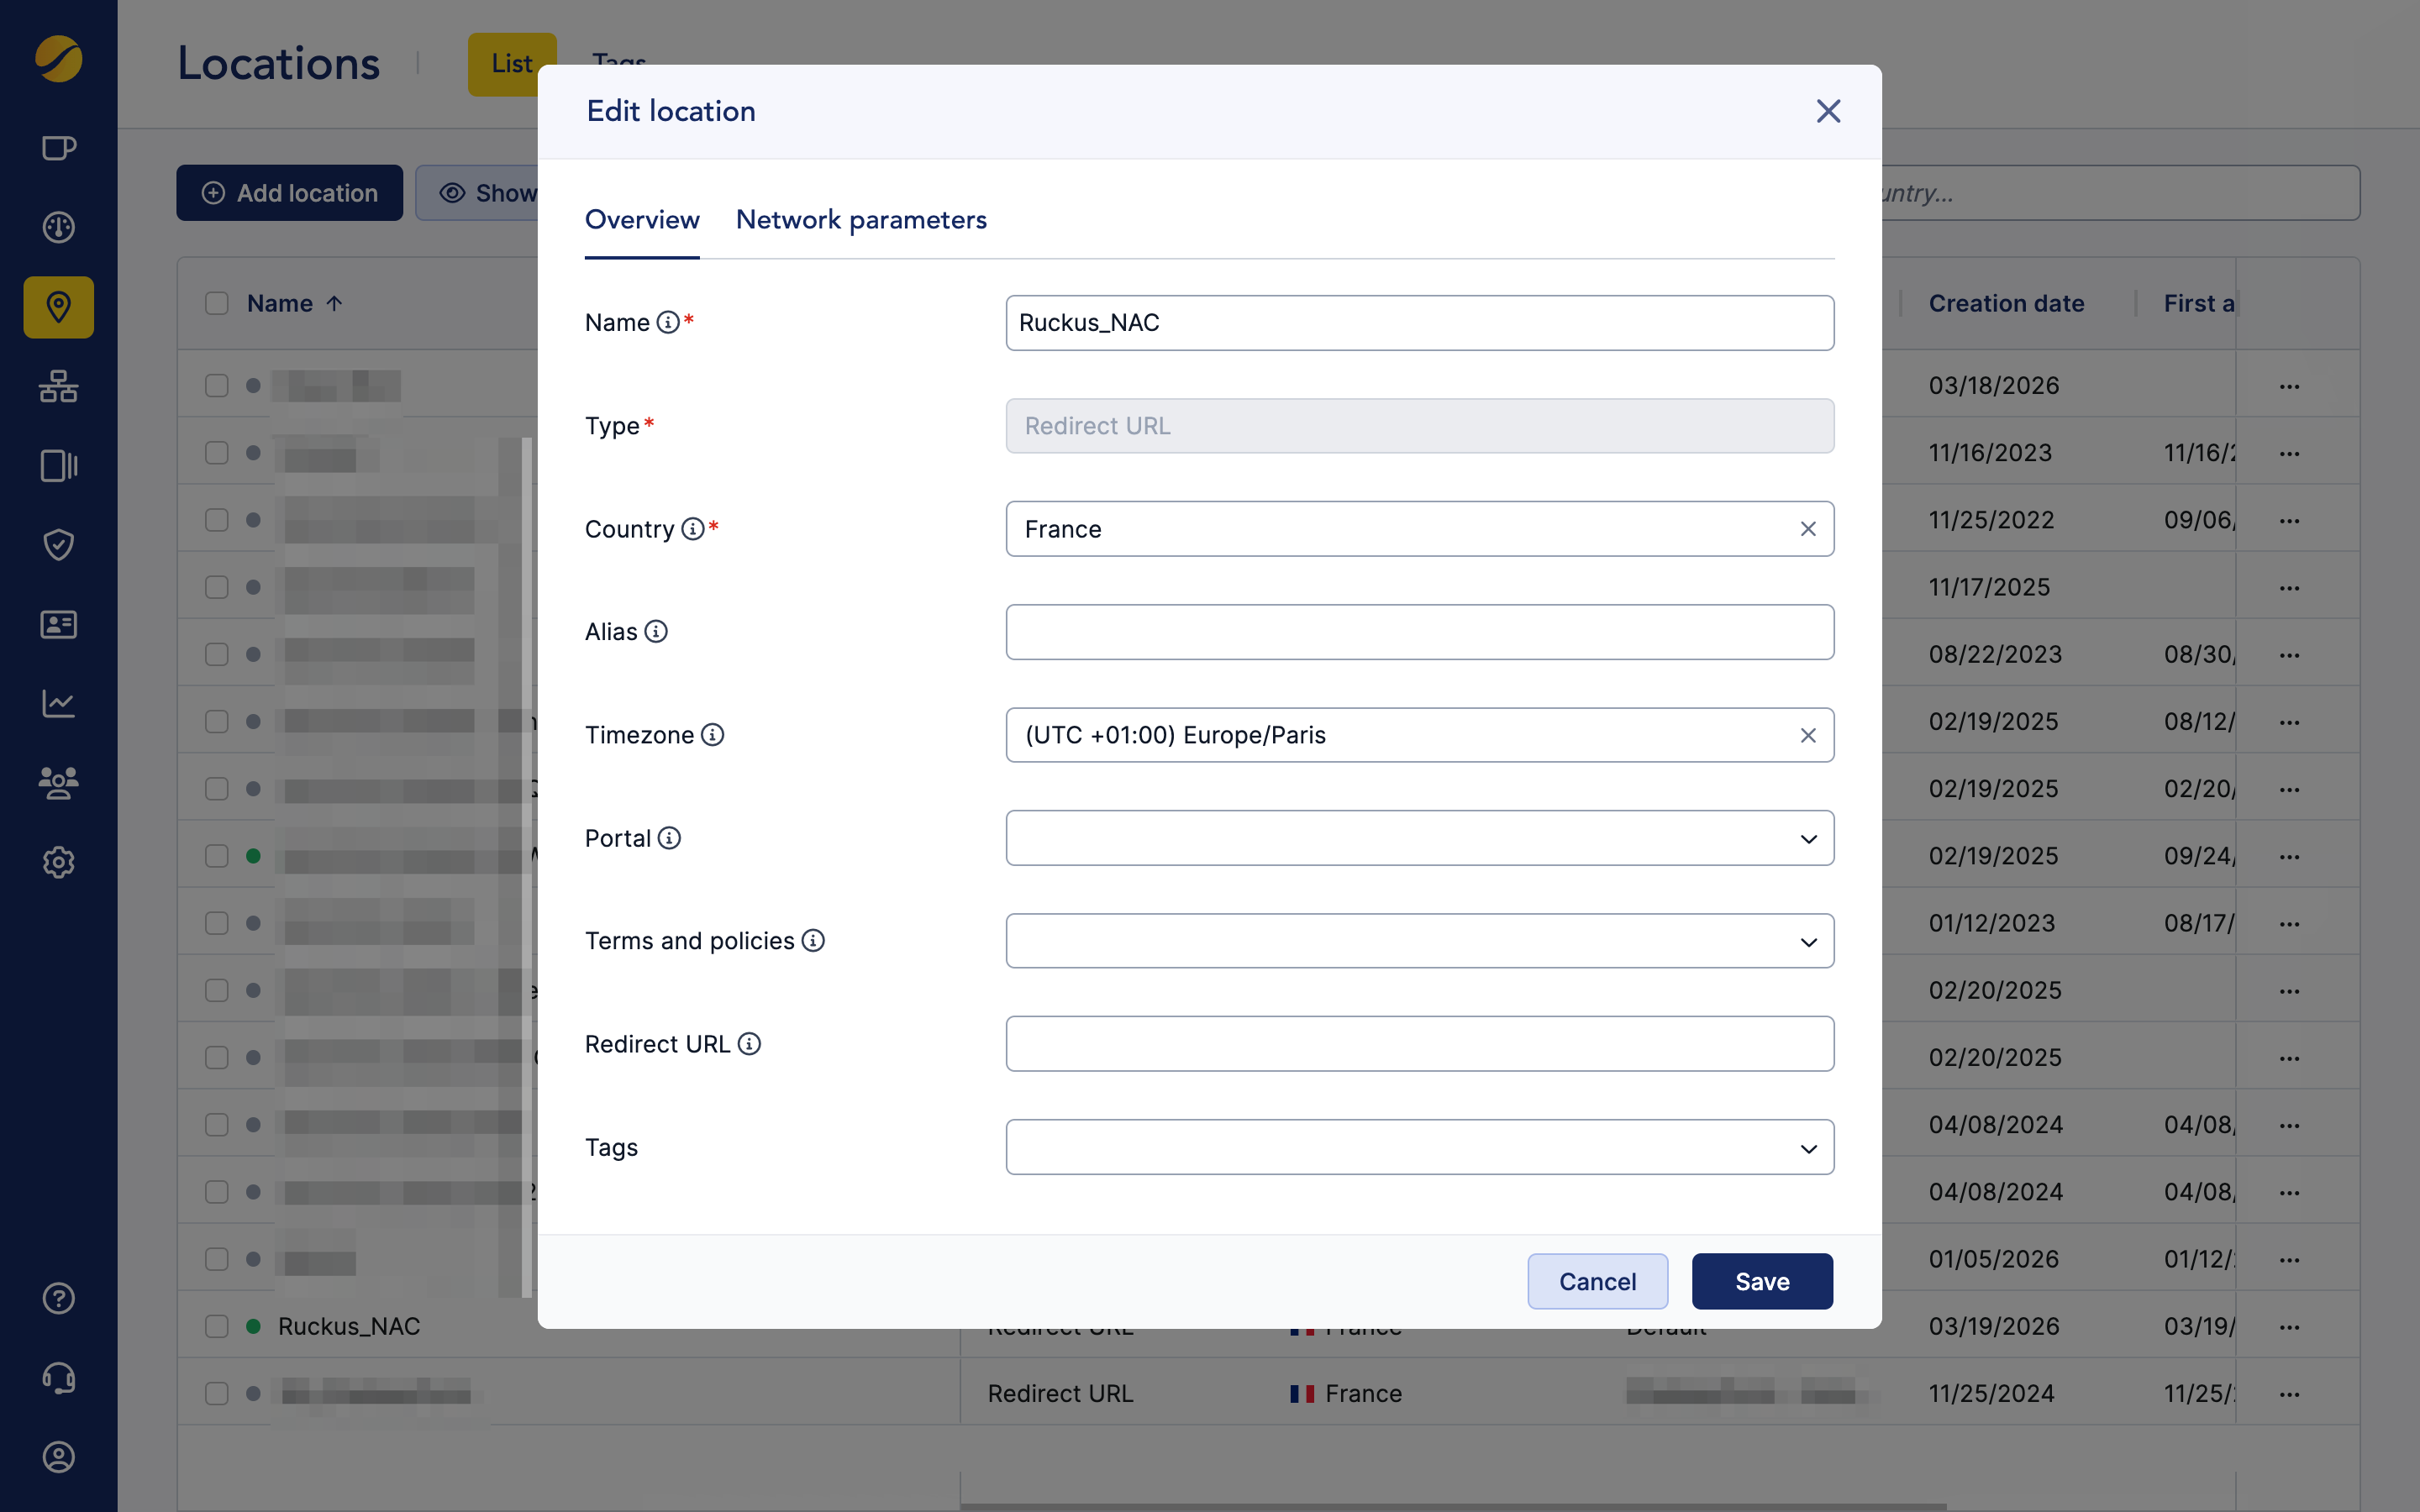Switch to the Network parameters tab
Image resolution: width=2420 pixels, height=1512 pixels.
click(x=861, y=220)
